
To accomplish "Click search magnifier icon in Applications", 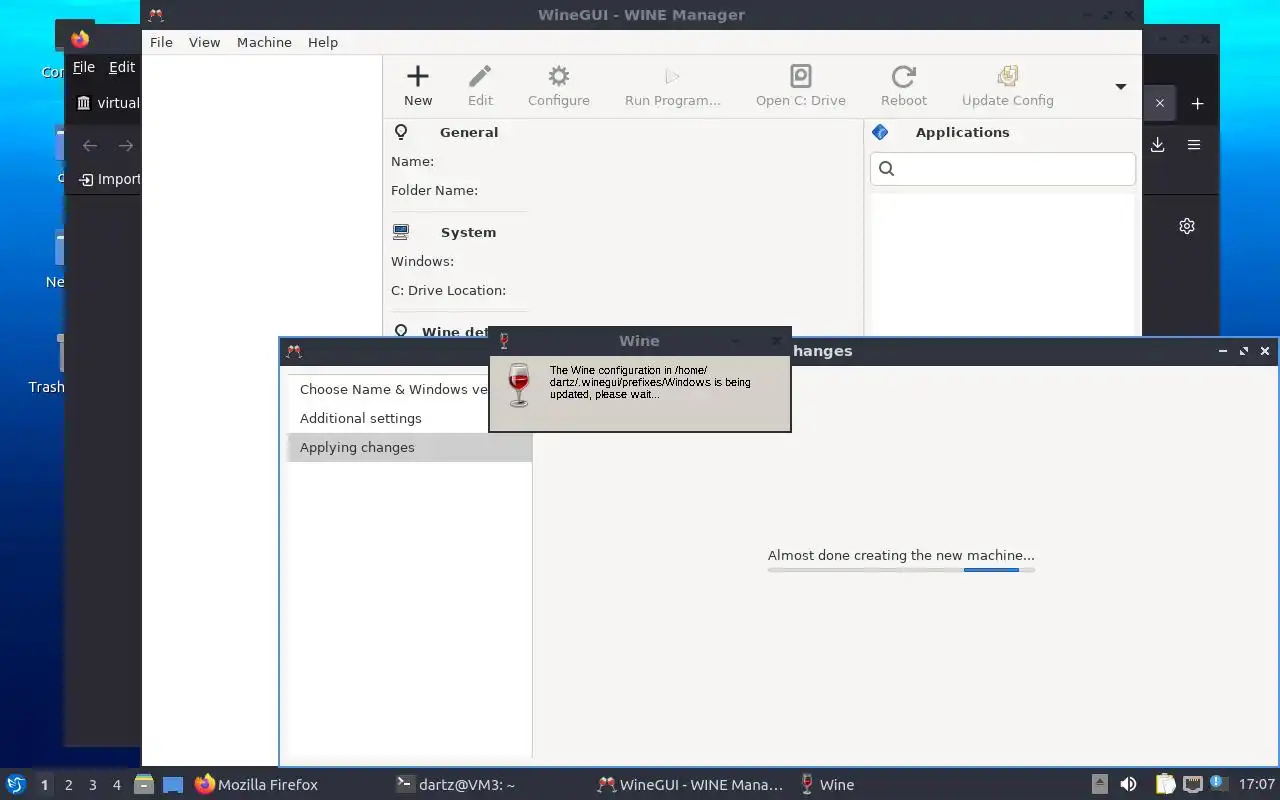I will pos(886,168).
